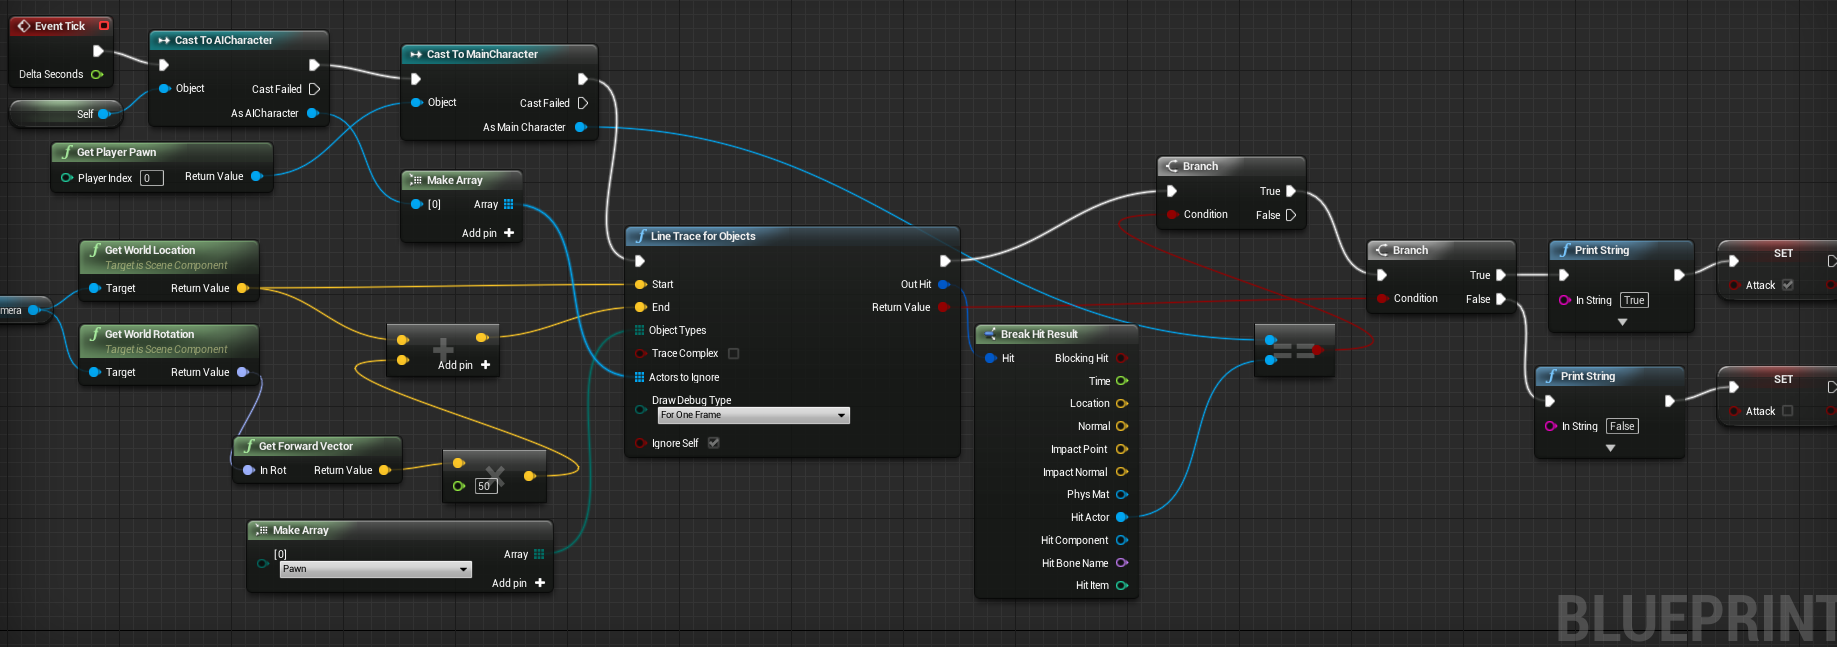Click the Delta Seconds output pin
The width and height of the screenshot is (1837, 647).
point(97,74)
